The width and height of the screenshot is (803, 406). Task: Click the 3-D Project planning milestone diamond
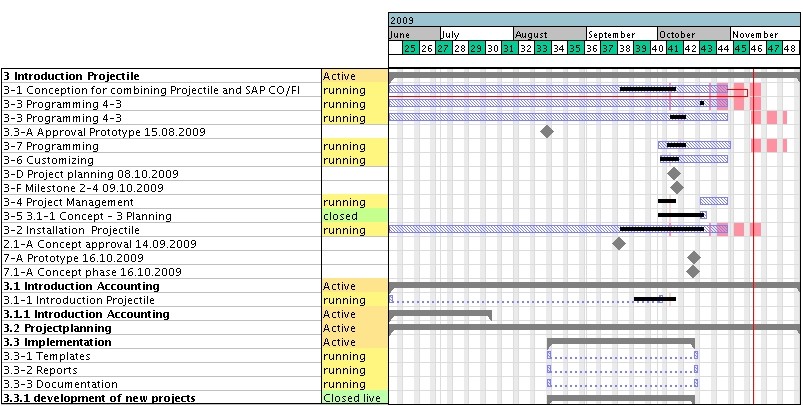pyautogui.click(x=674, y=173)
